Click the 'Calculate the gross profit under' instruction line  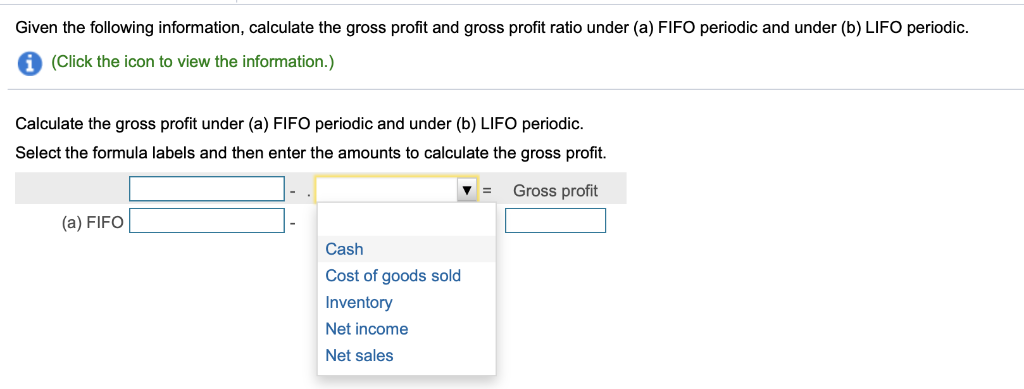point(300,123)
